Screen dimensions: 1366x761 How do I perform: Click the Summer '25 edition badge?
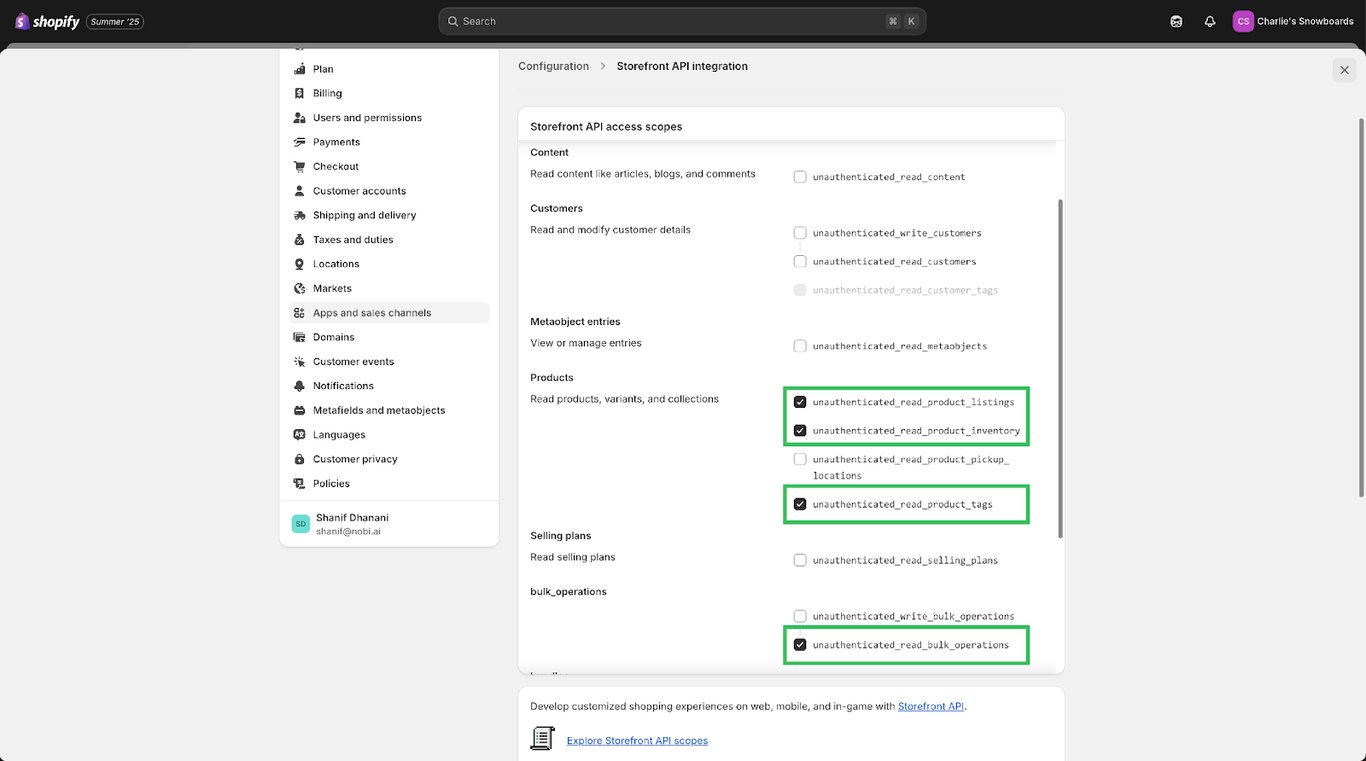click(x=115, y=22)
